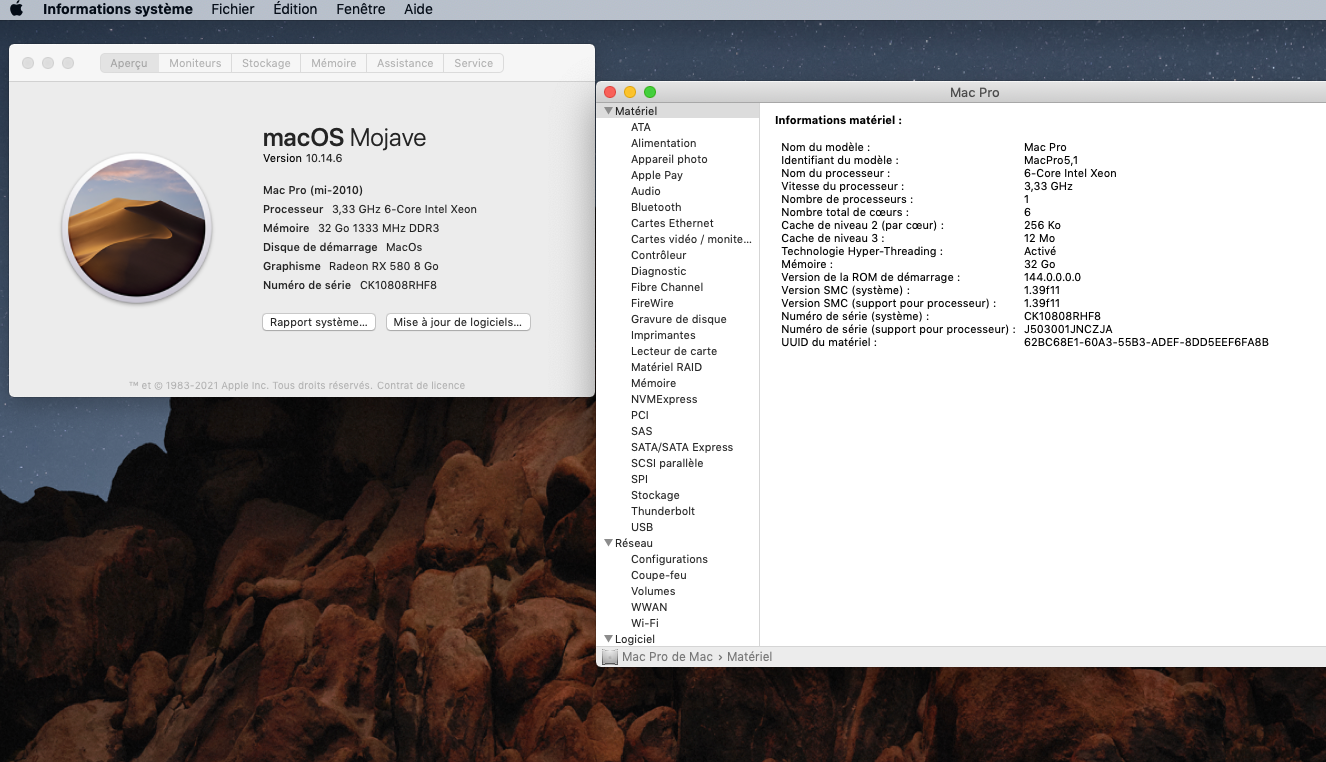This screenshot has width=1326, height=762.
Task: Select Cartes Ethernet in the sidebar
Action: click(x=672, y=223)
